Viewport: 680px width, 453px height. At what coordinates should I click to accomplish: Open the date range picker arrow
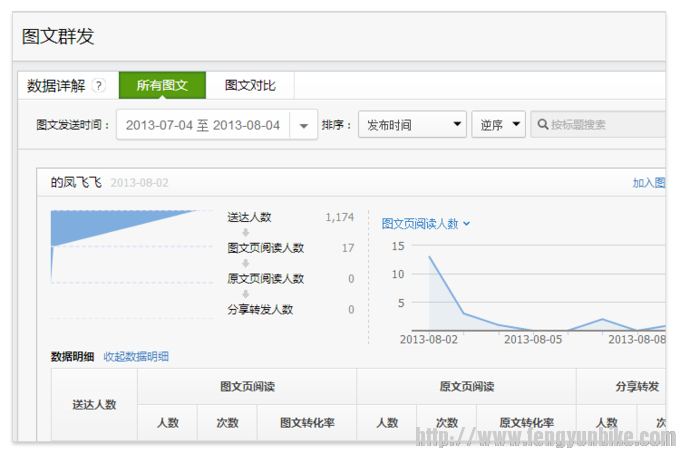(304, 125)
